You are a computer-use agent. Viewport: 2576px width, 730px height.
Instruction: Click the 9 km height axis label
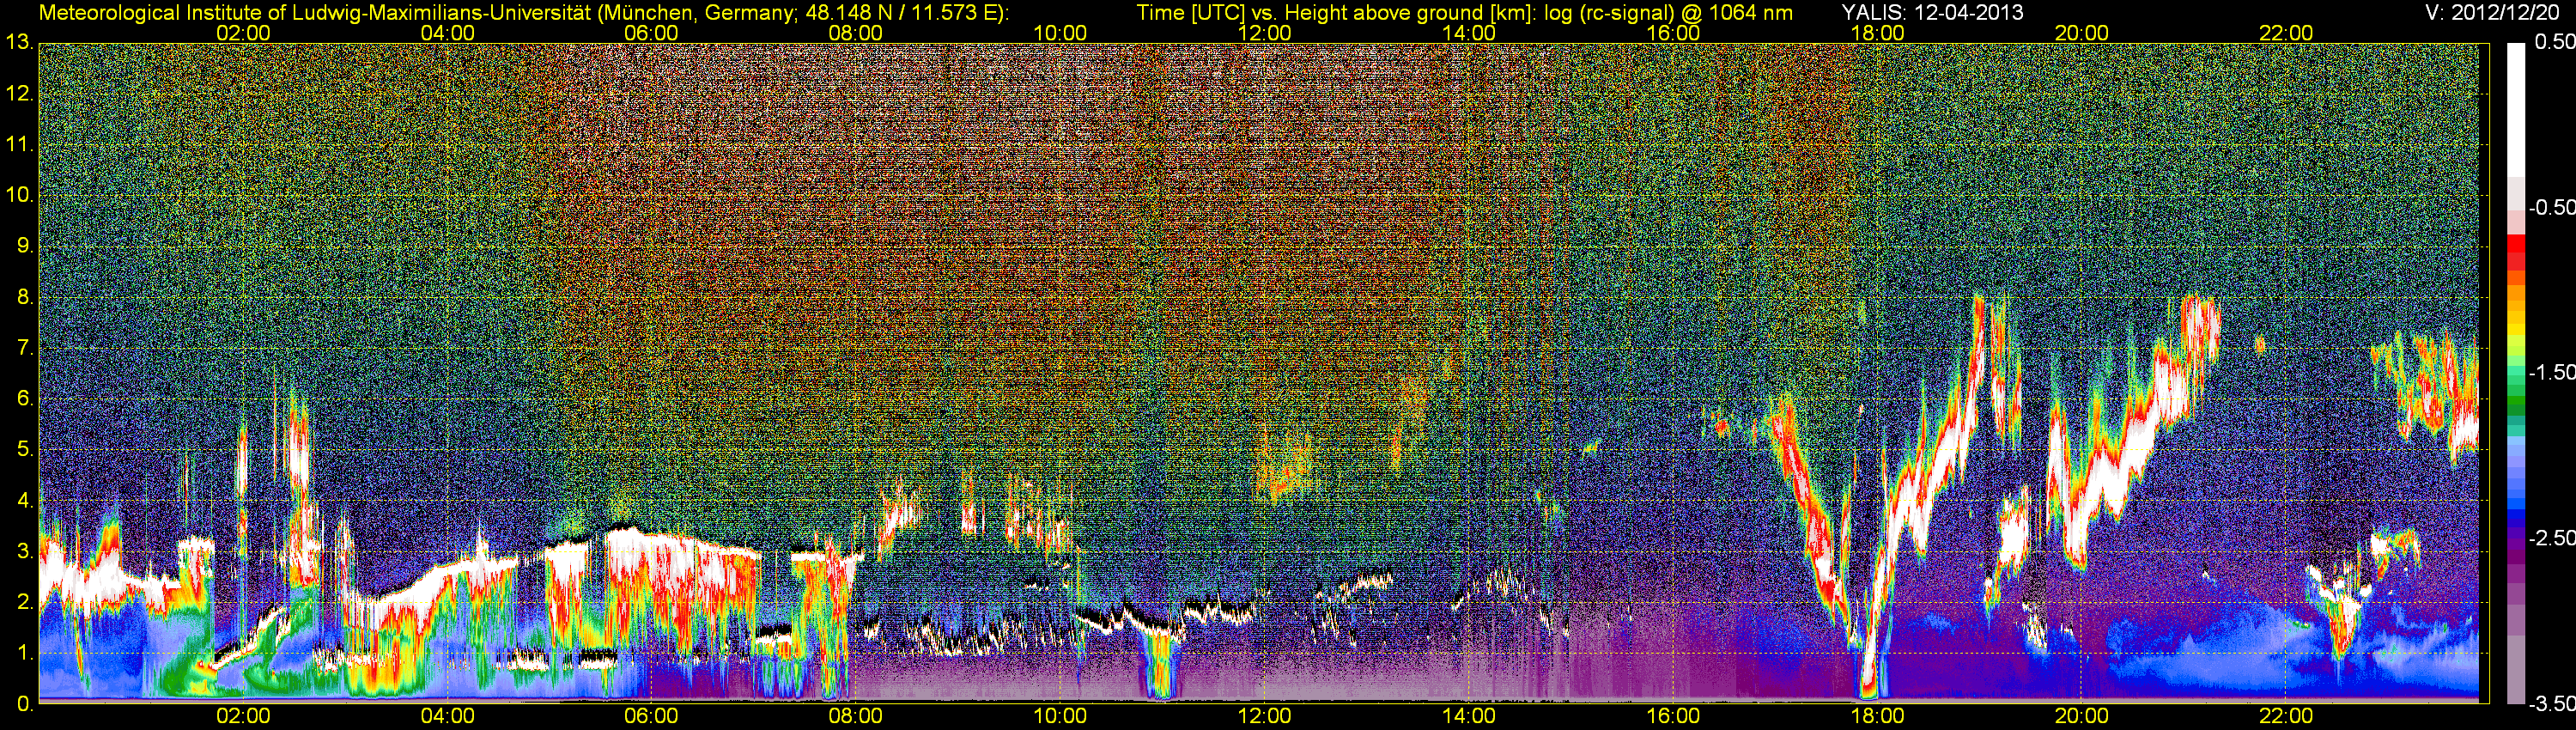(24, 246)
